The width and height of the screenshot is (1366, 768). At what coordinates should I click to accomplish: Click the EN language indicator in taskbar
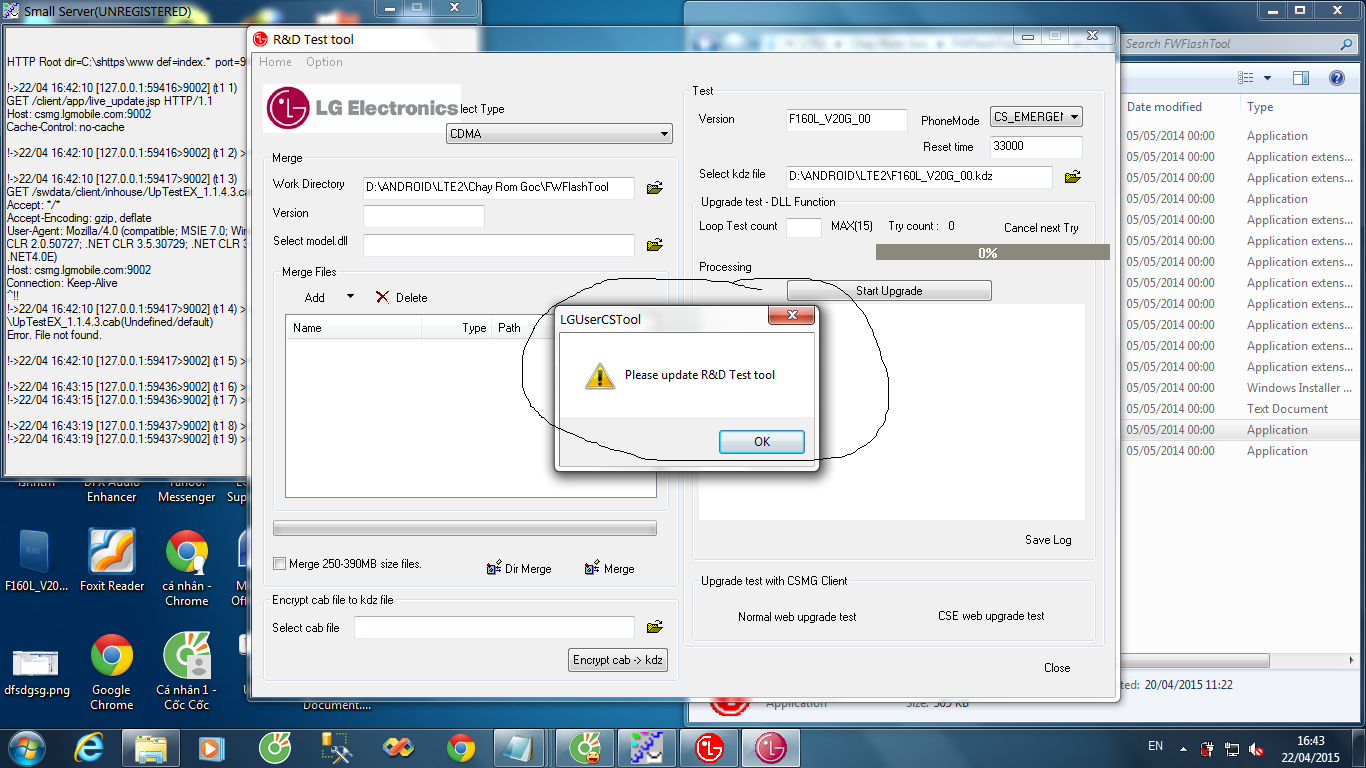1155,746
